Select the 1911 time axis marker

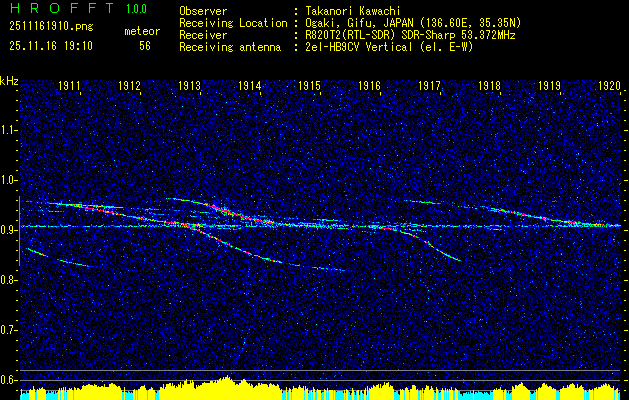69,86
